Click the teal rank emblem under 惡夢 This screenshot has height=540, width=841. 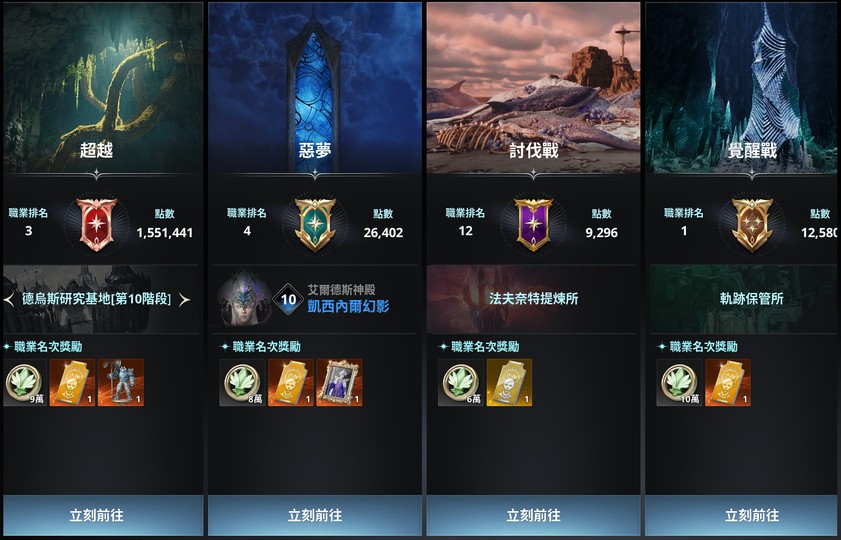[315, 224]
